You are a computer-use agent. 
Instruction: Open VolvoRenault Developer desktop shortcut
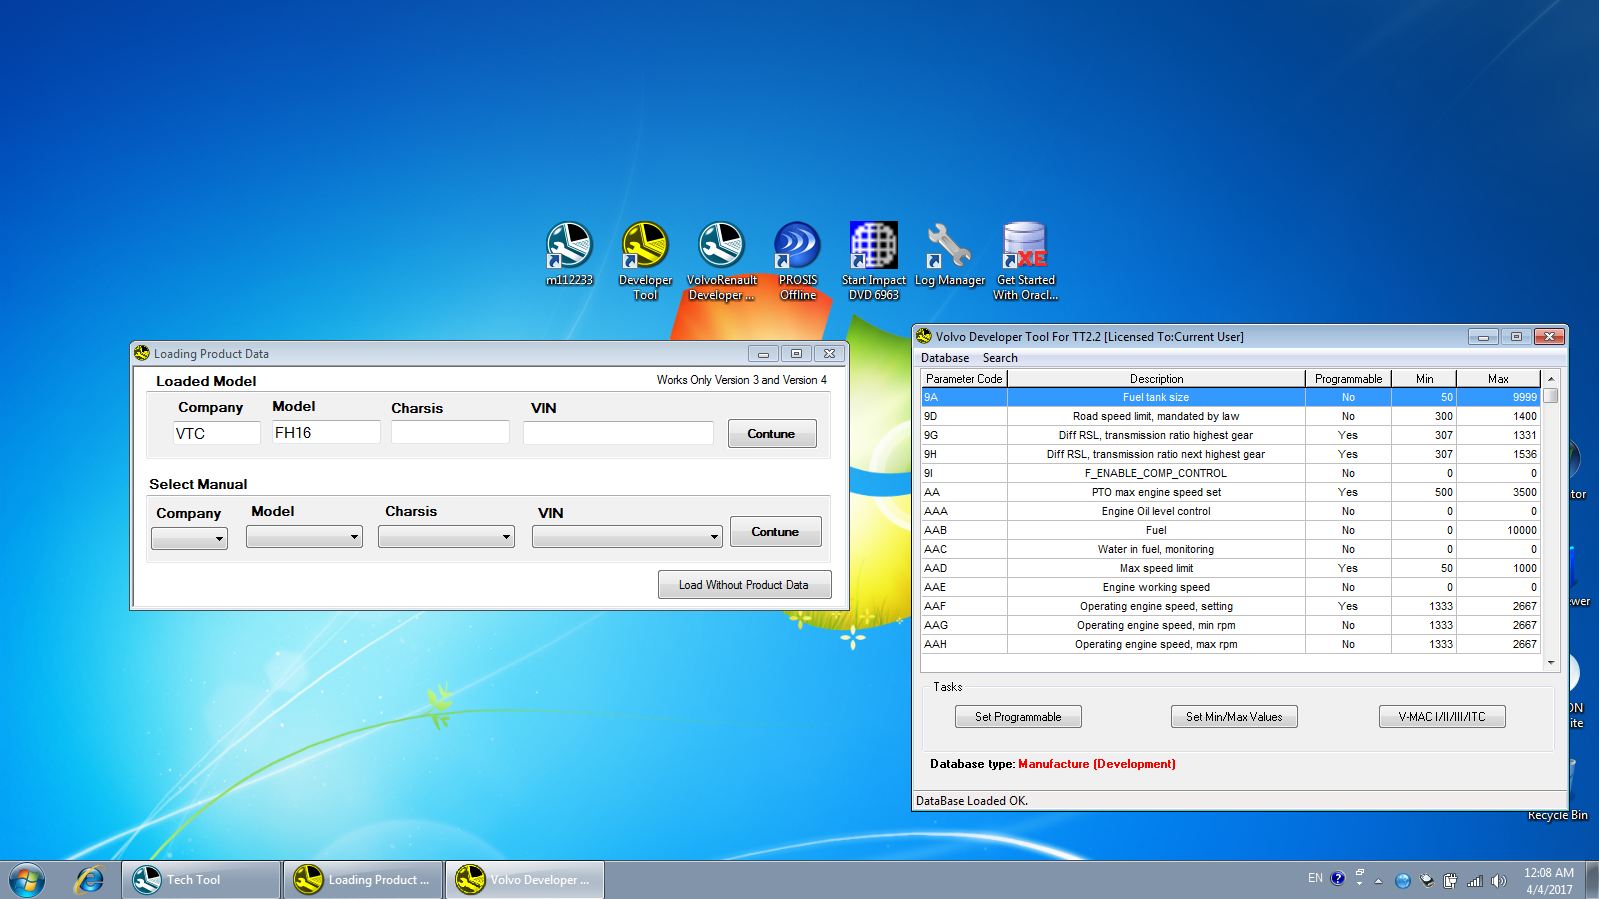[721, 260]
